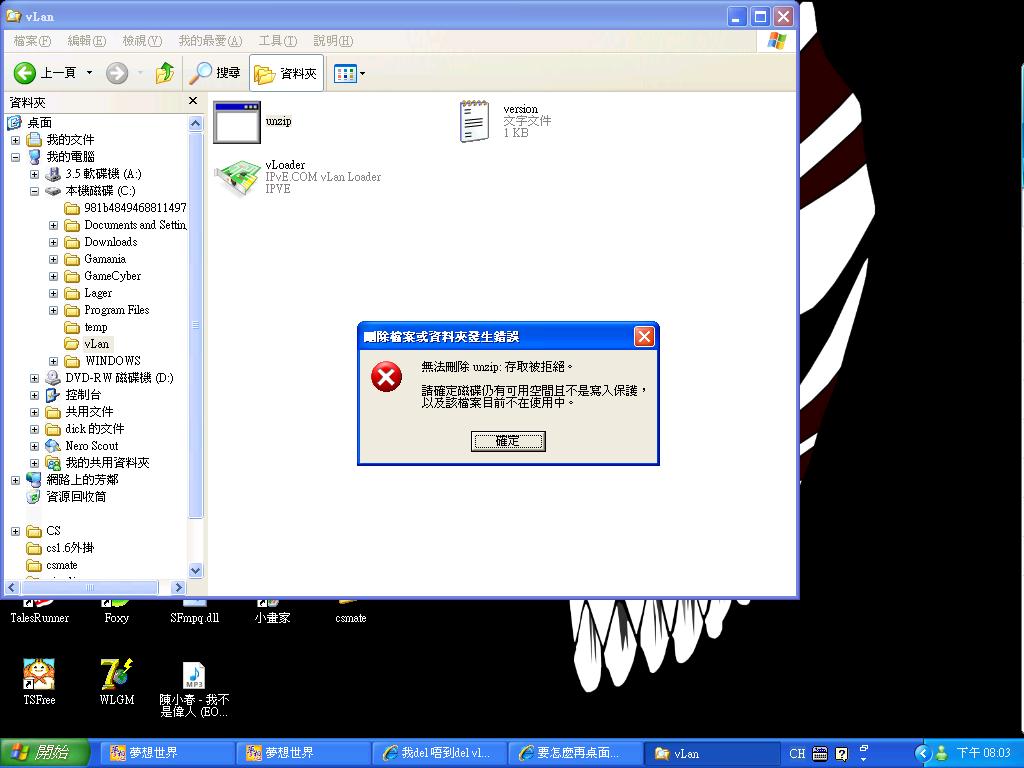Select 資源回收筒 in folder tree
The height and width of the screenshot is (768, 1024).
(x=66, y=497)
